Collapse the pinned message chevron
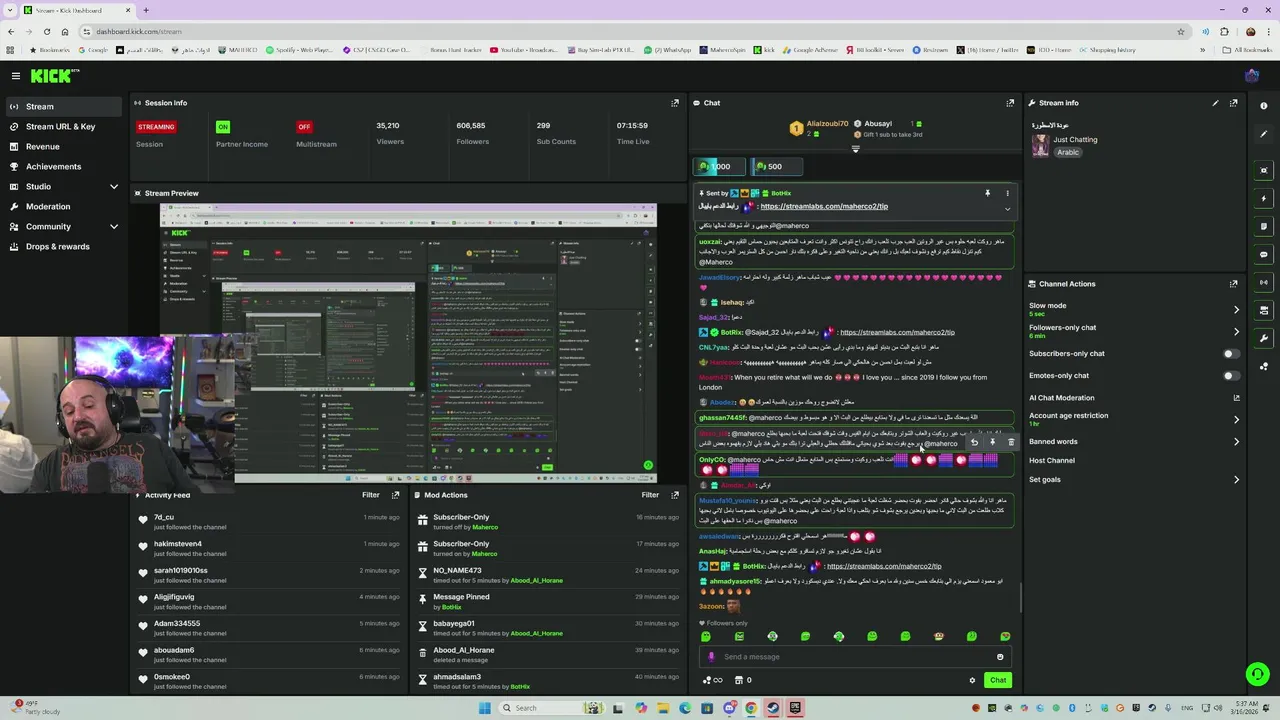Screen dimensions: 1280x720 click(1007, 209)
